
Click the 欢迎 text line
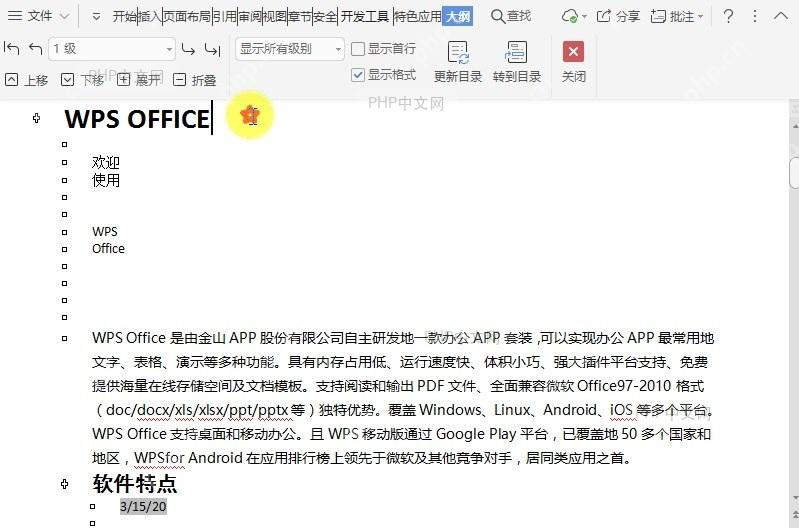105,163
